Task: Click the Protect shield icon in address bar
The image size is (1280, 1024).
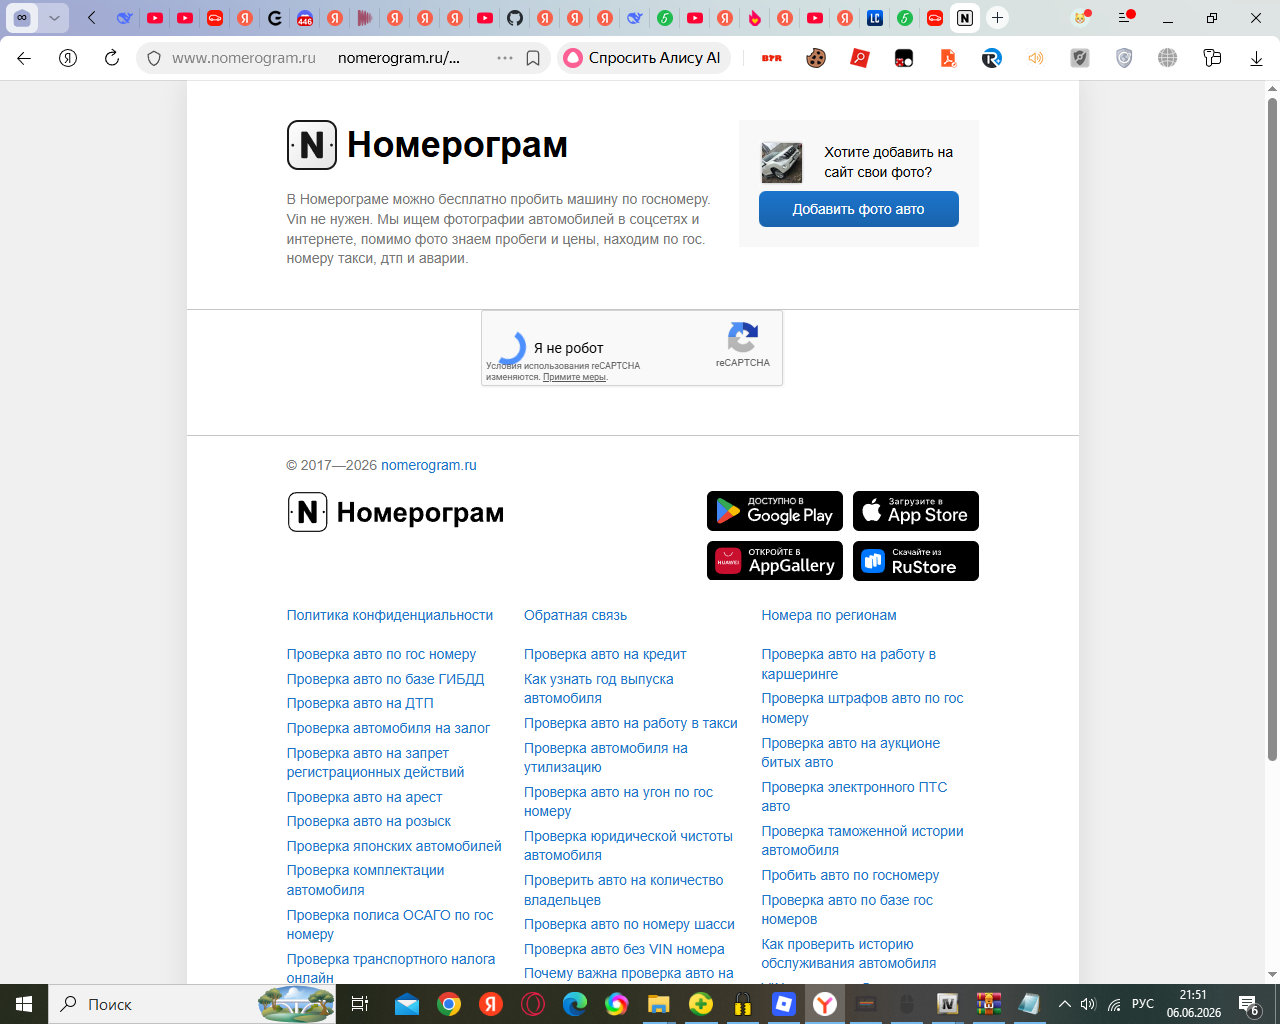Action: pyautogui.click(x=154, y=58)
